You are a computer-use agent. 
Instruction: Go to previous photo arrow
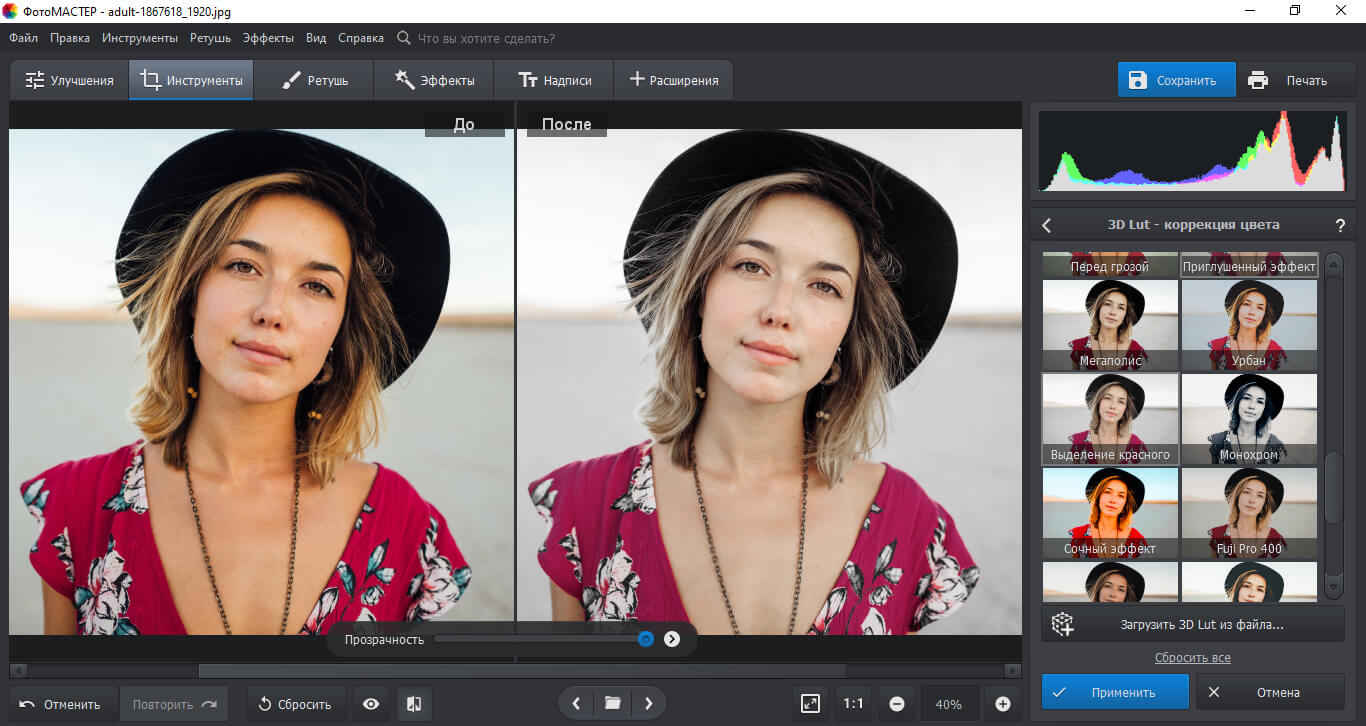point(577,704)
